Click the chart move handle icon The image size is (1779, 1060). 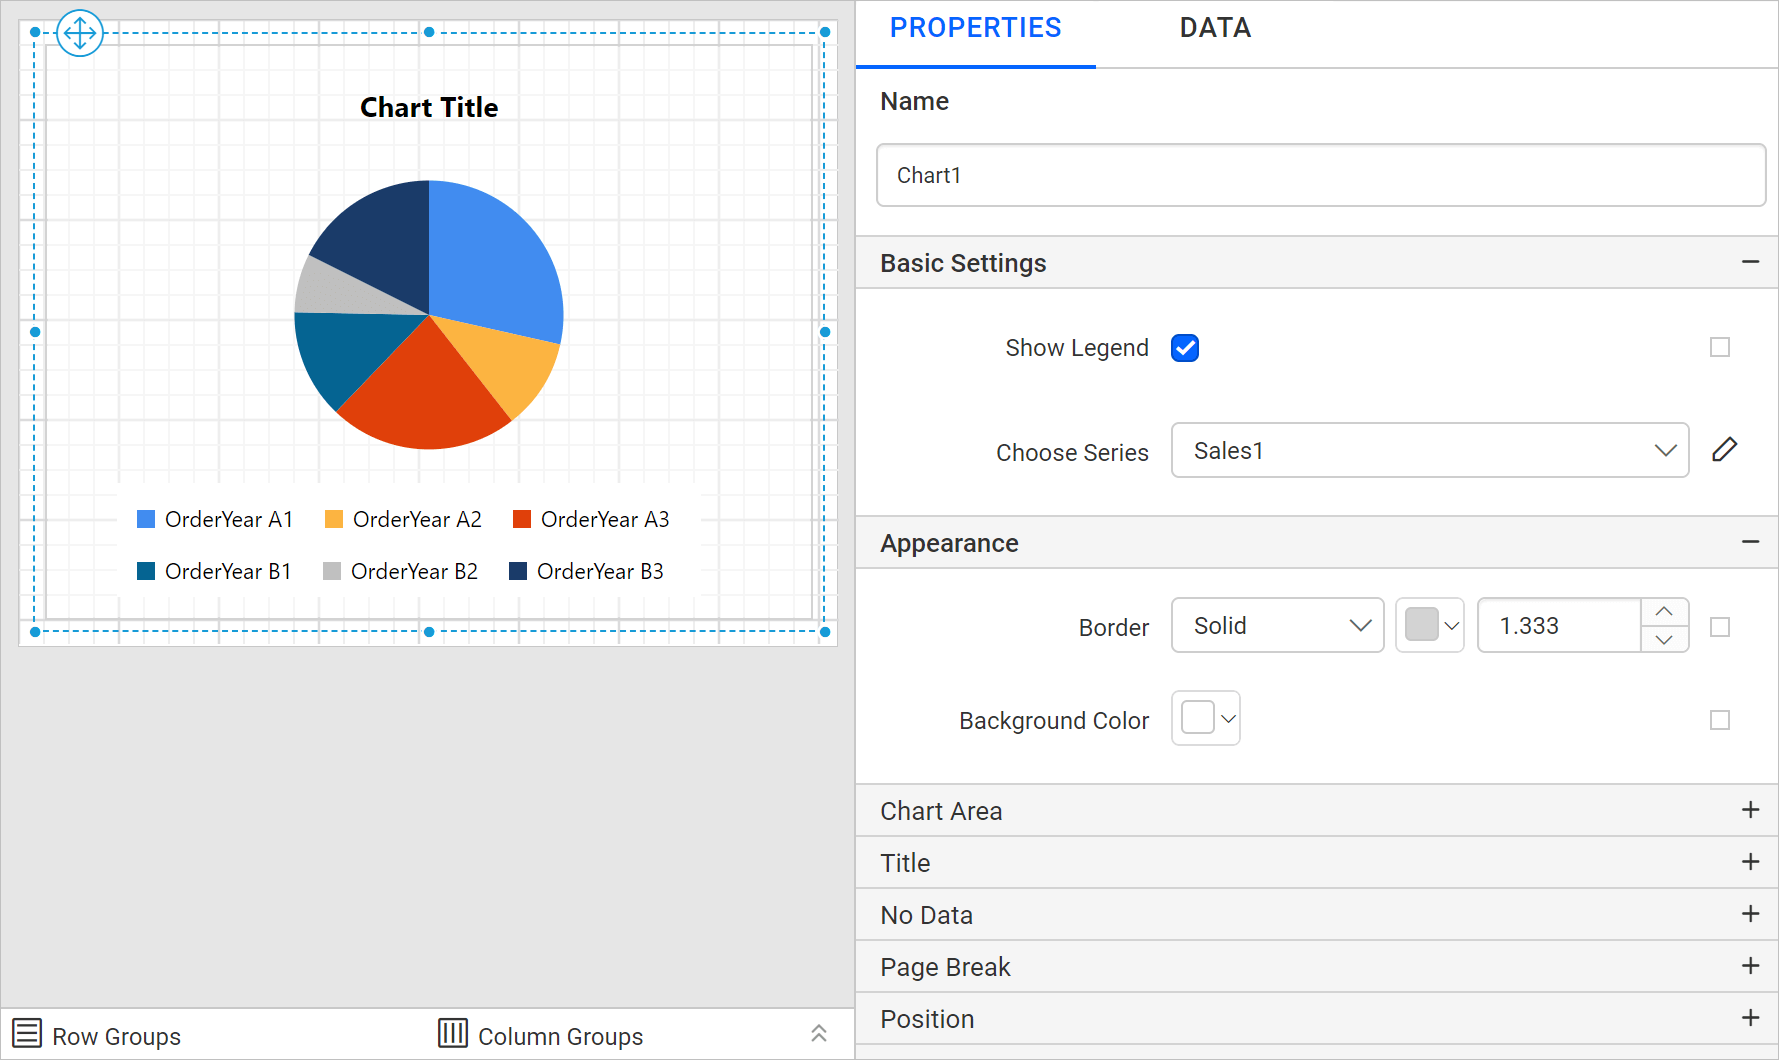coord(80,33)
